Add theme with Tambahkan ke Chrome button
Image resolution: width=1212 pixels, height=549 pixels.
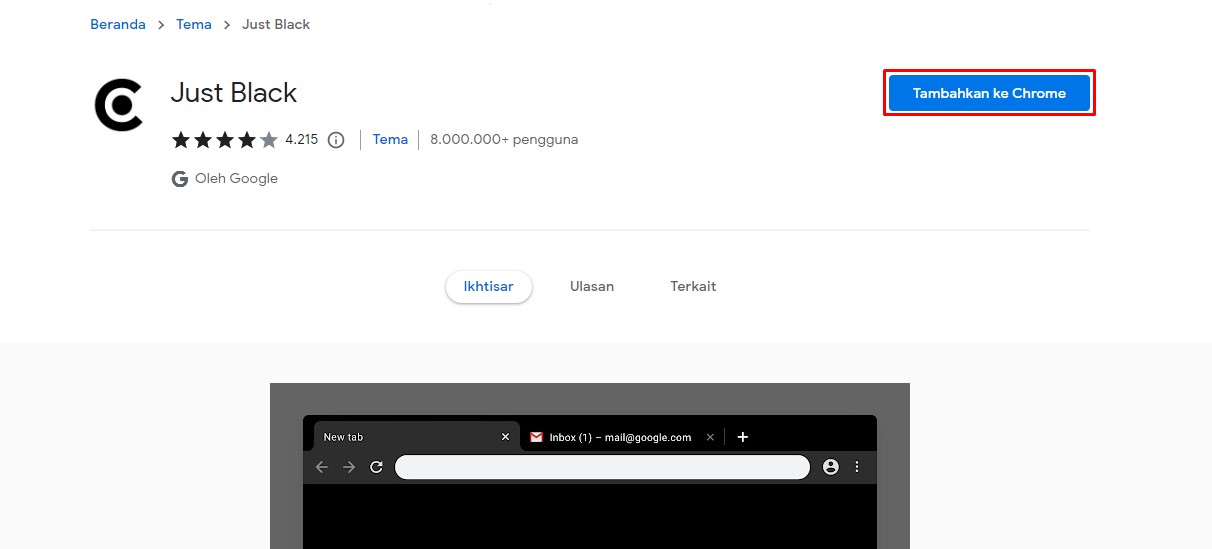pyautogui.click(x=989, y=93)
